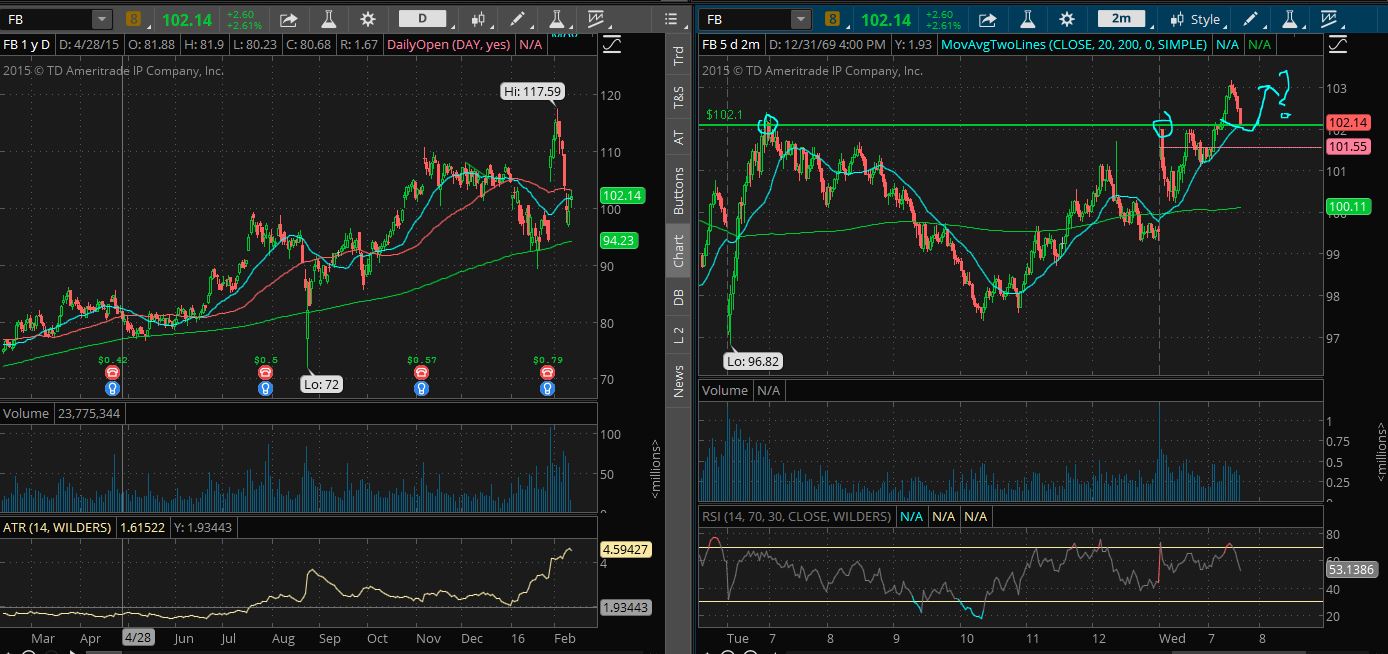
Task: Switch to the DB sidebar tab
Action: point(678,297)
